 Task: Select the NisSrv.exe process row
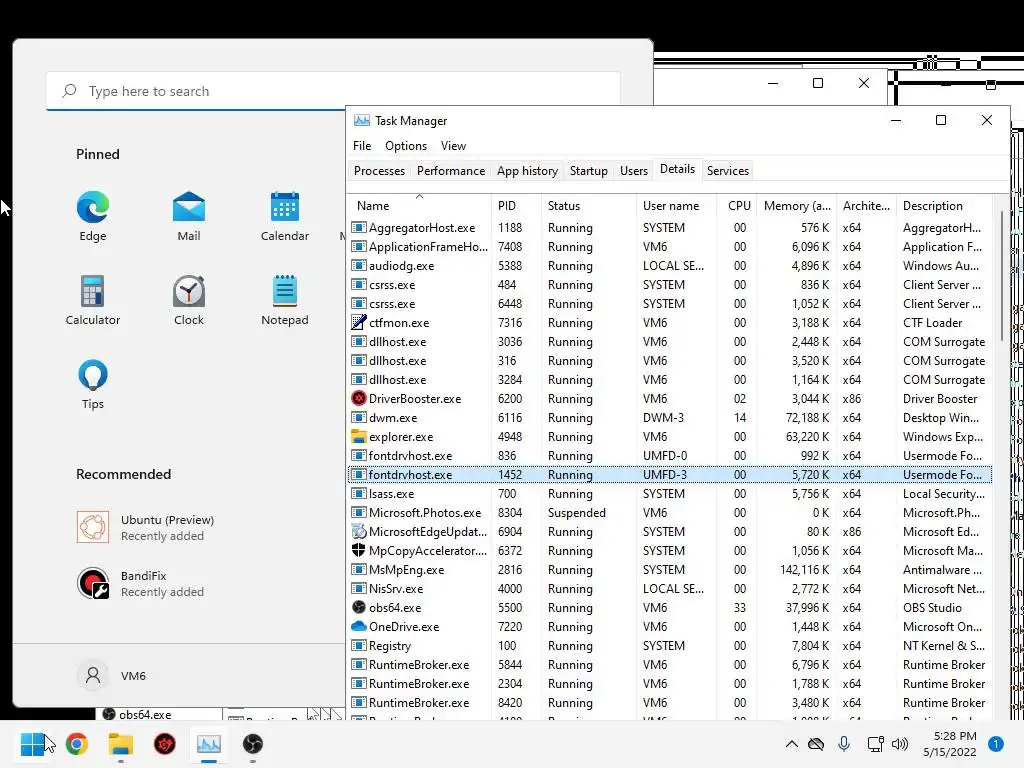coord(670,588)
